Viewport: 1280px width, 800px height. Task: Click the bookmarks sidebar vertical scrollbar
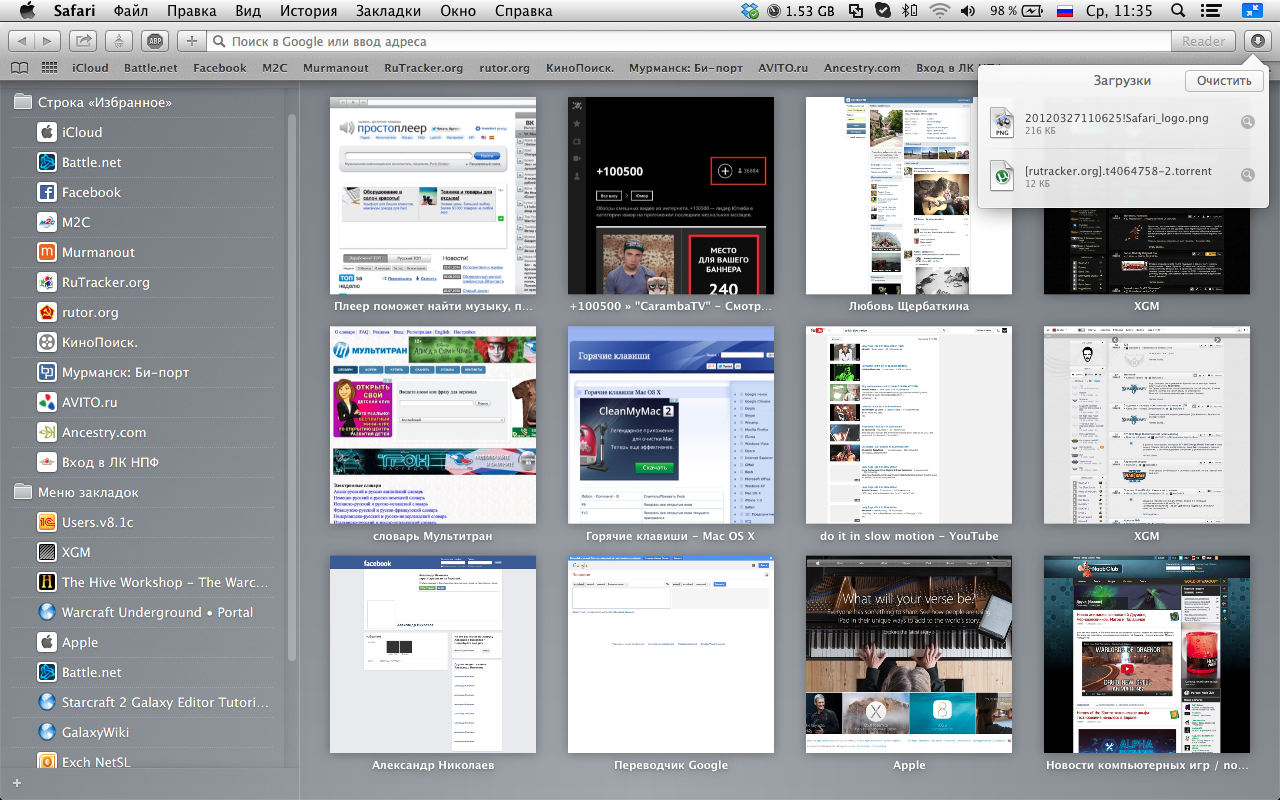point(292,385)
